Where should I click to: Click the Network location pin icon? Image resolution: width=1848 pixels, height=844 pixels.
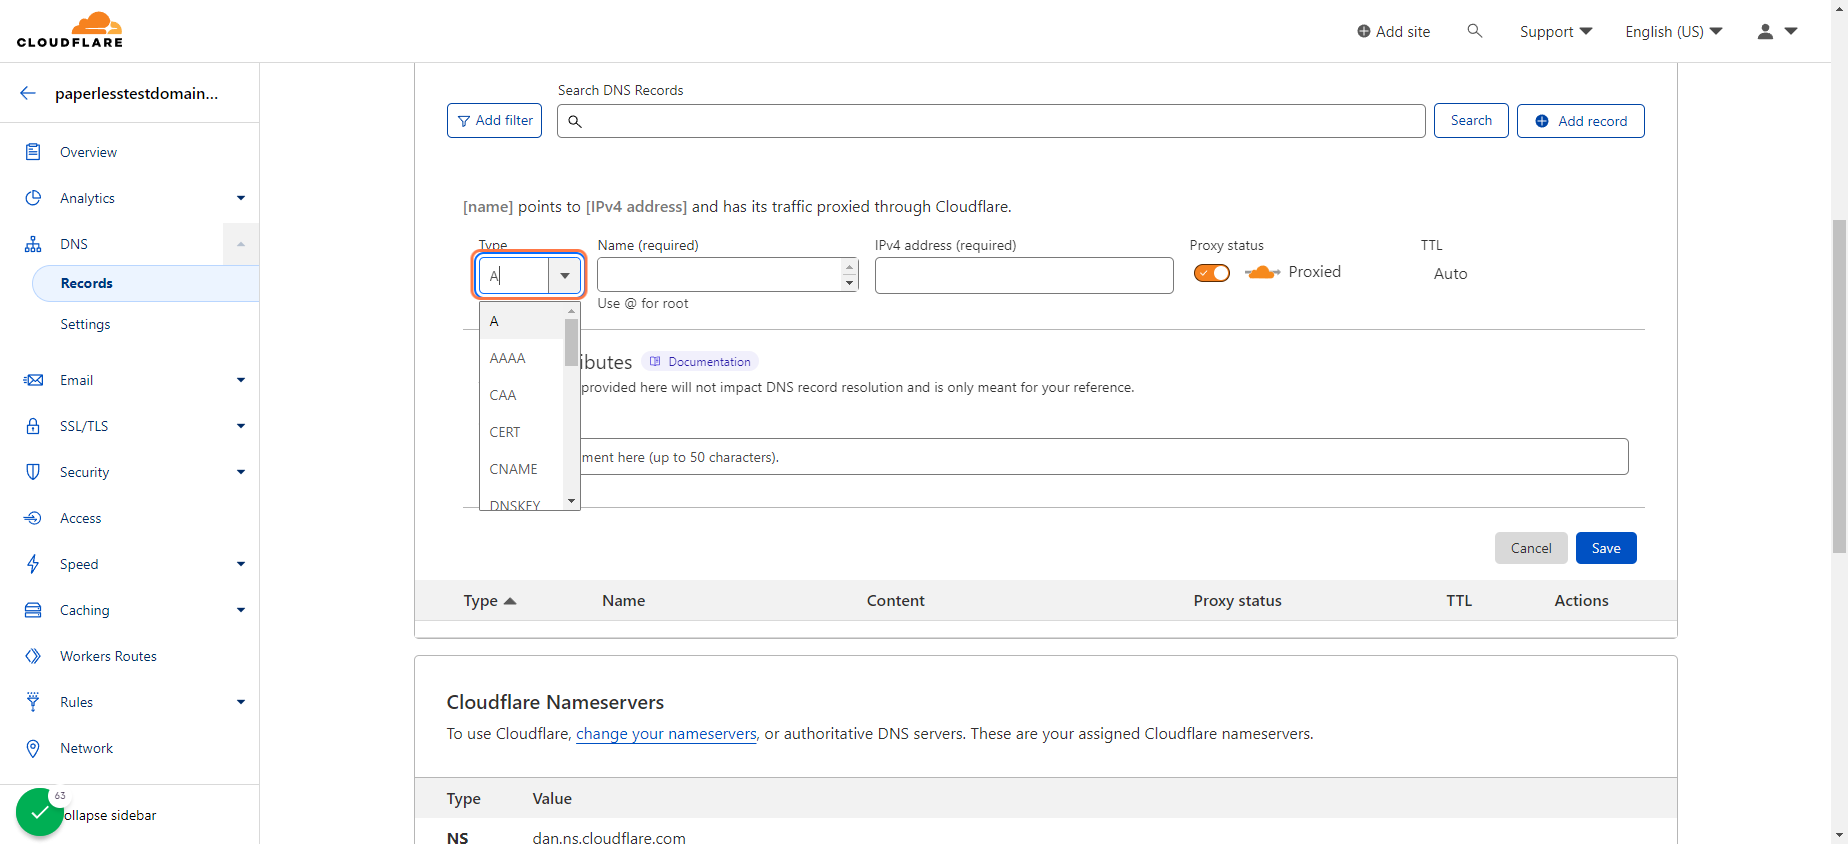tap(33, 748)
